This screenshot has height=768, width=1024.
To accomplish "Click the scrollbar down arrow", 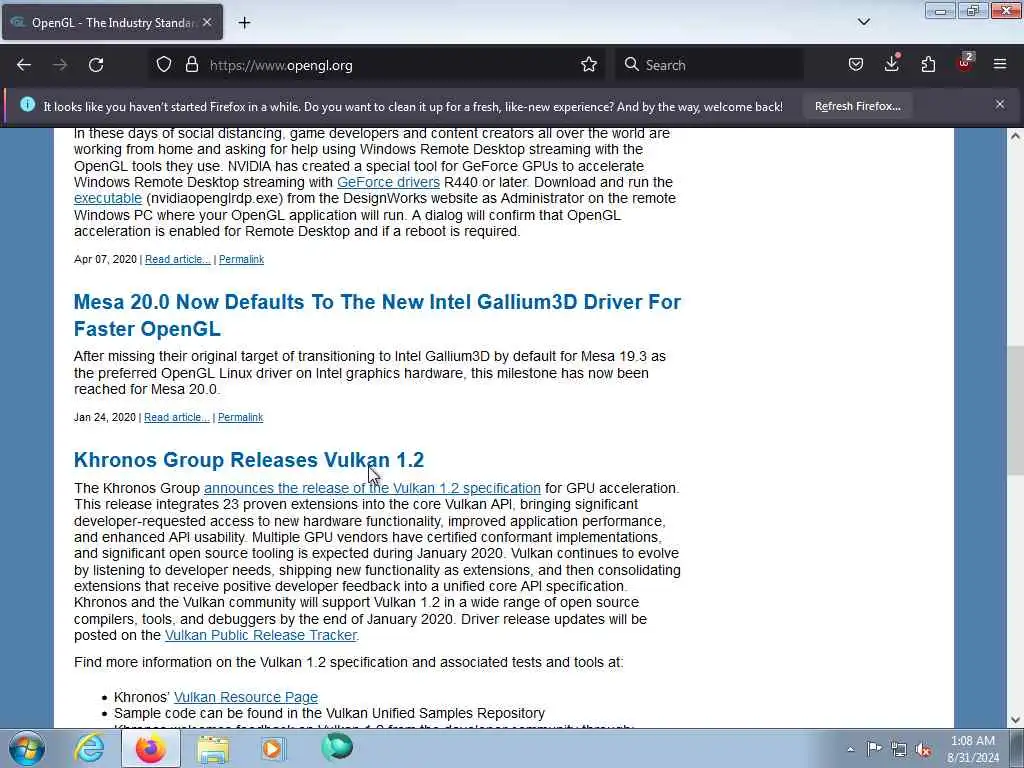I will pyautogui.click(x=1015, y=720).
